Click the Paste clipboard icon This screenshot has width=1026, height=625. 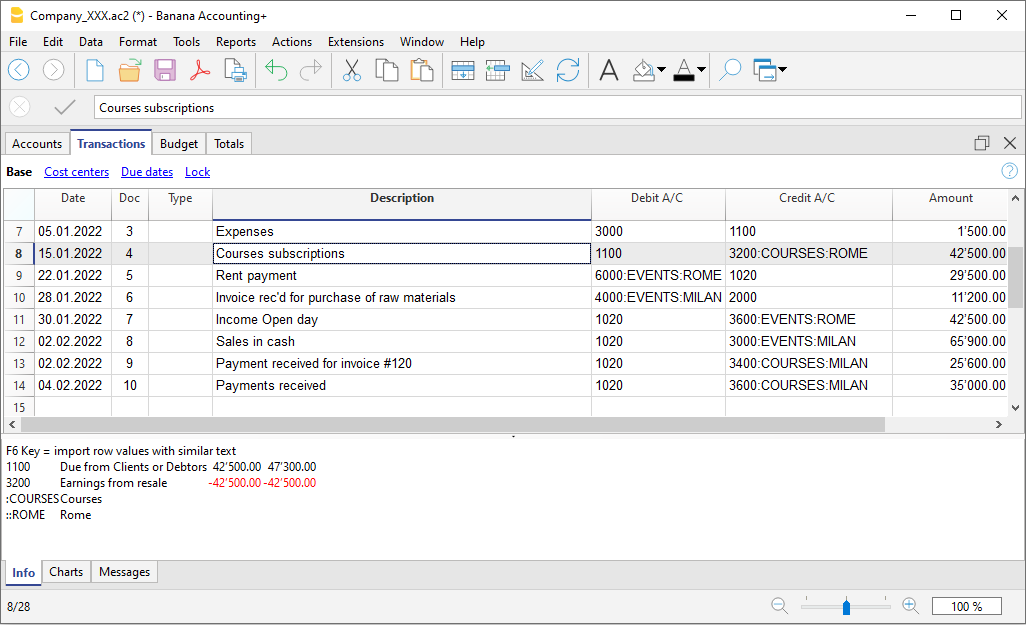[421, 70]
